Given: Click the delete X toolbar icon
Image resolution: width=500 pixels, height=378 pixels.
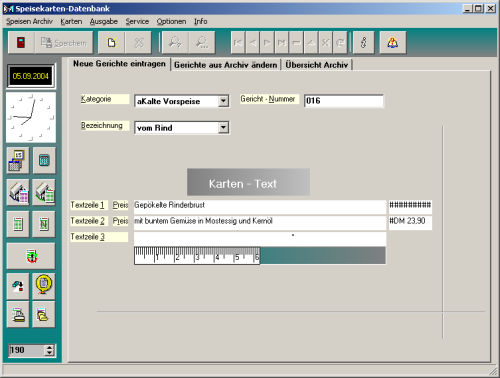Looking at the screenshot, I should 138,43.
